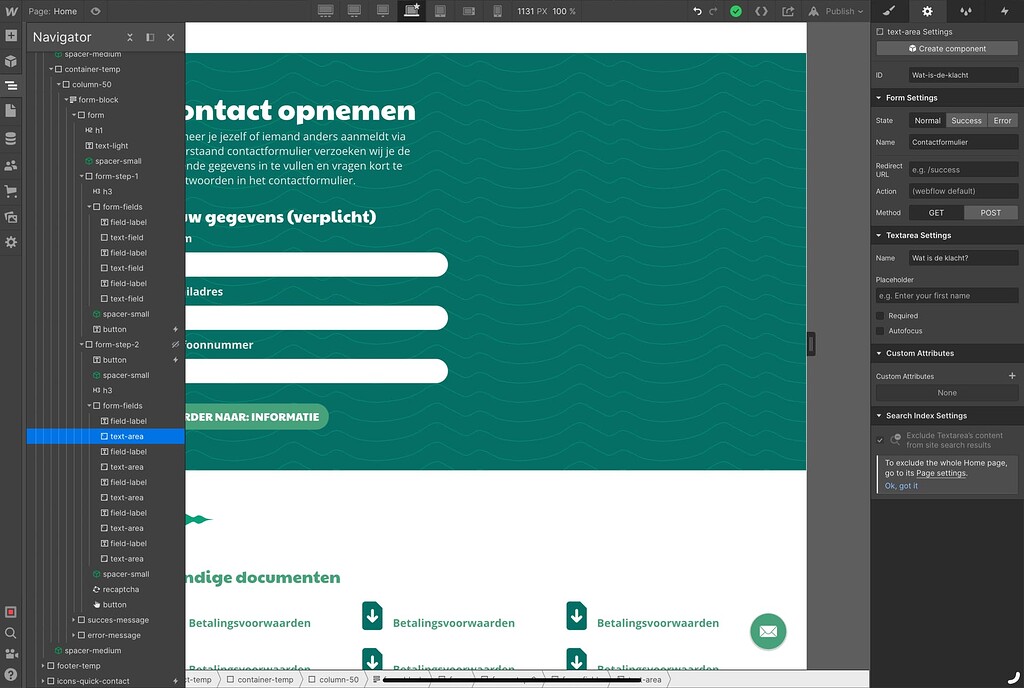The height and width of the screenshot is (688, 1024).
Task: Switch form method to GET
Action: (x=934, y=212)
